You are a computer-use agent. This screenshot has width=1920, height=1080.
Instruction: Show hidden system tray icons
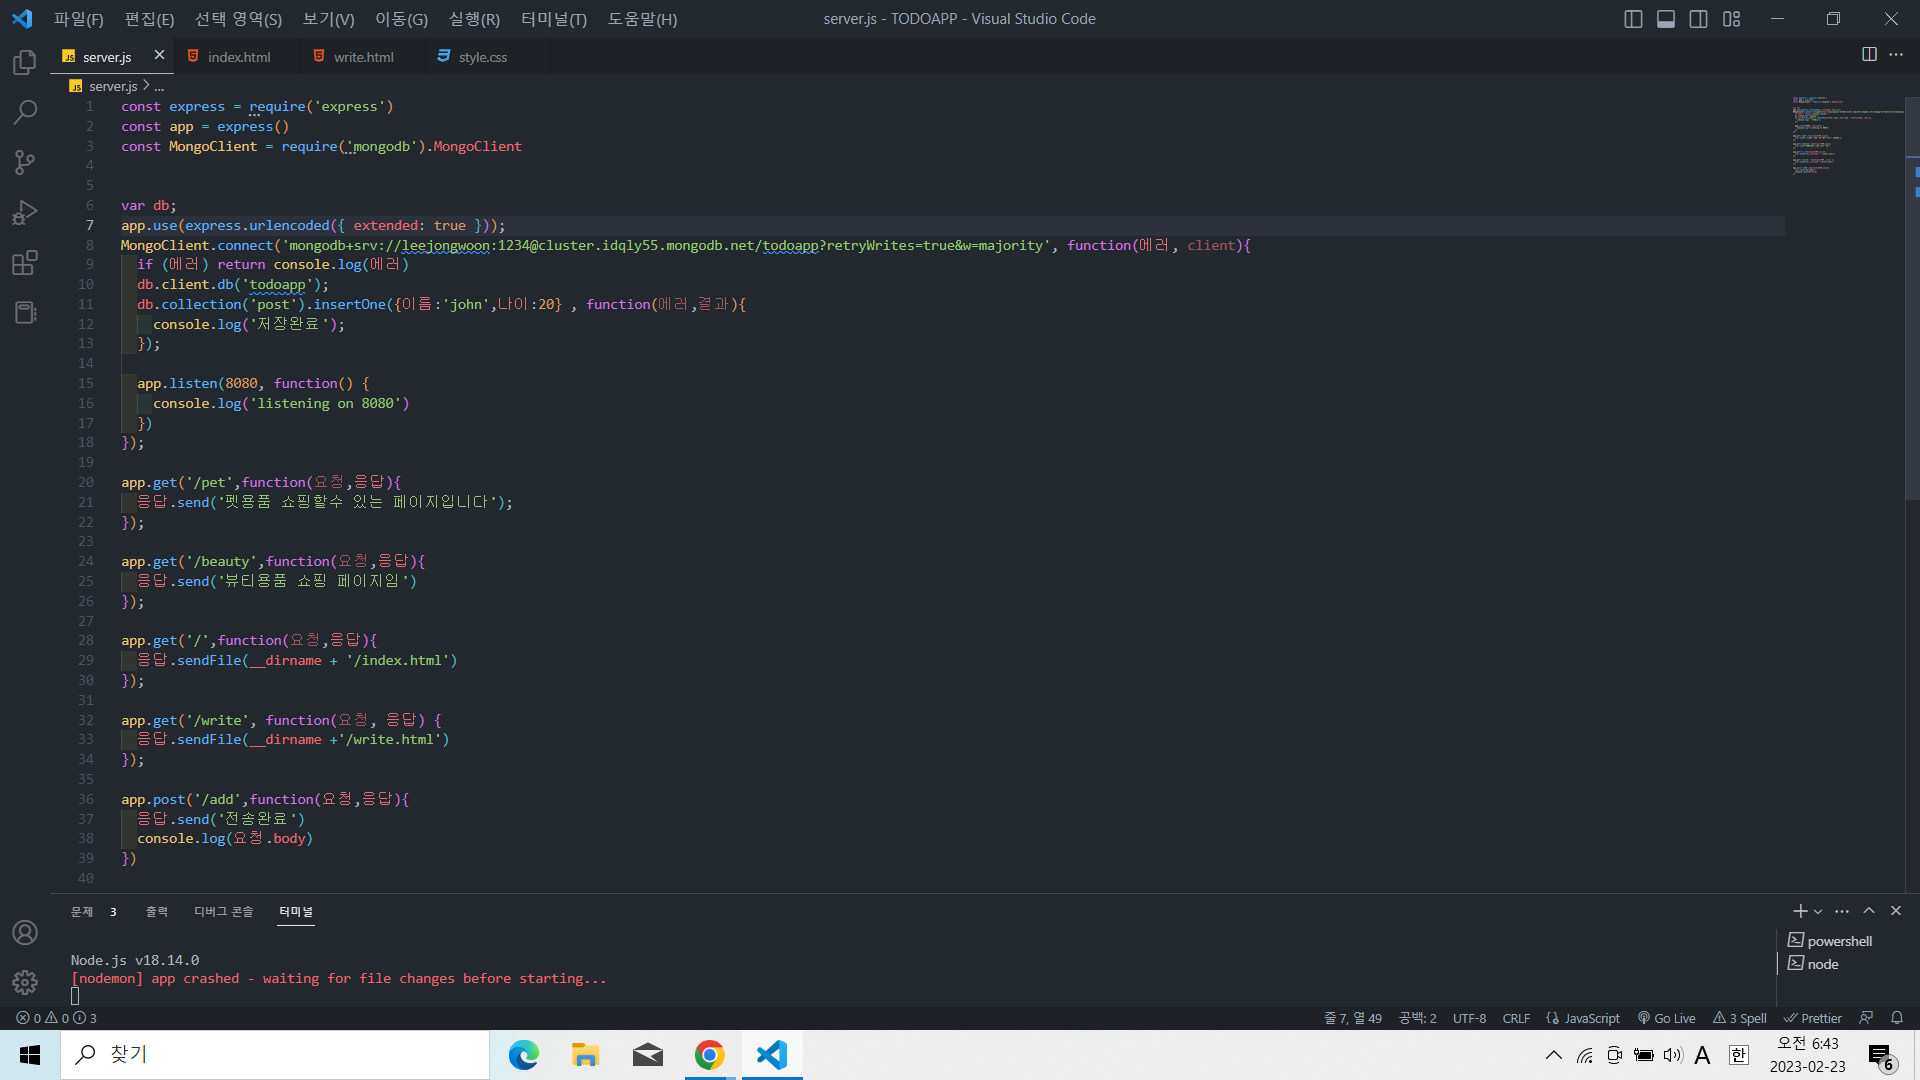[x=1553, y=1055]
